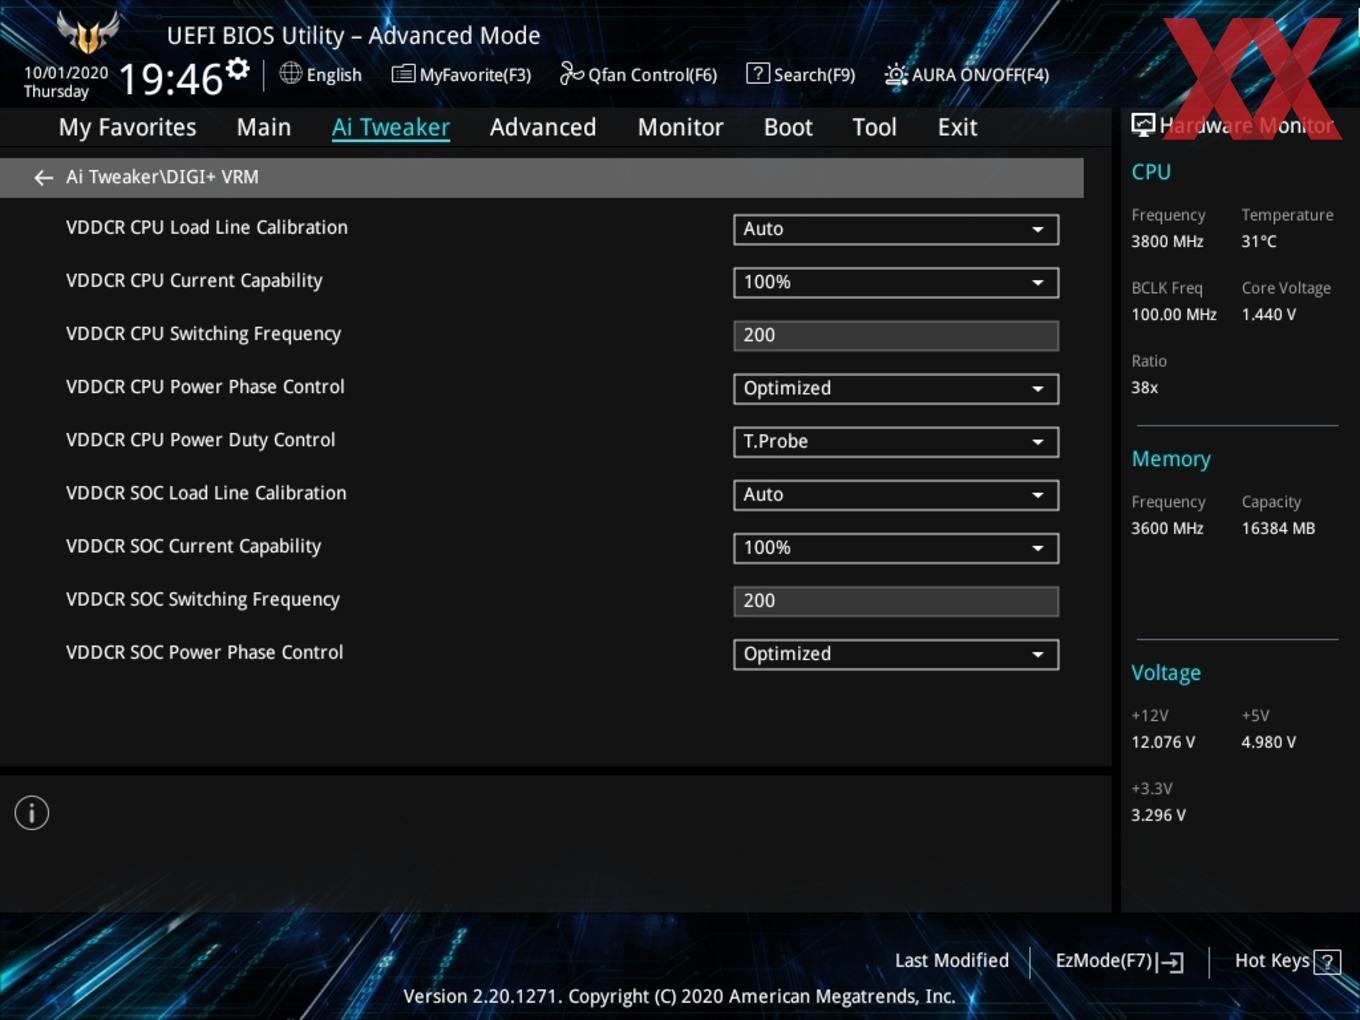The width and height of the screenshot is (1360, 1020).
Task: Select the Ai Tweaker tab
Action: 391,127
